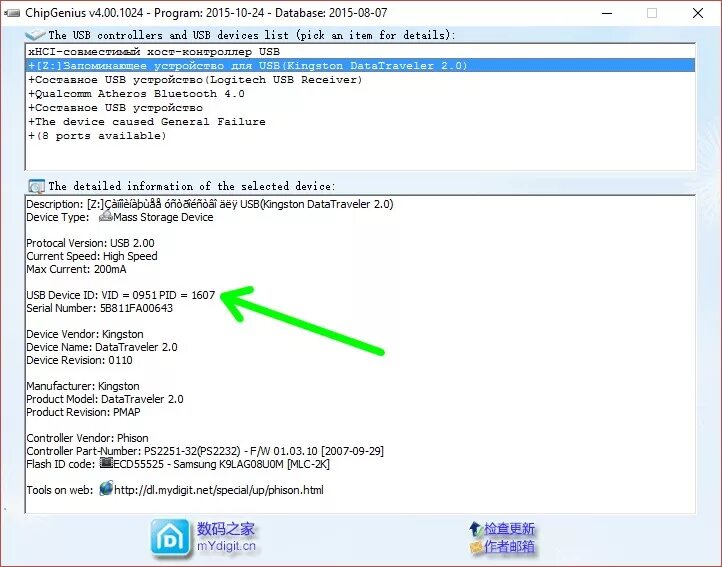Click the up-arrow icon beside 检查更新
The height and width of the screenshot is (567, 722).
(x=475, y=528)
